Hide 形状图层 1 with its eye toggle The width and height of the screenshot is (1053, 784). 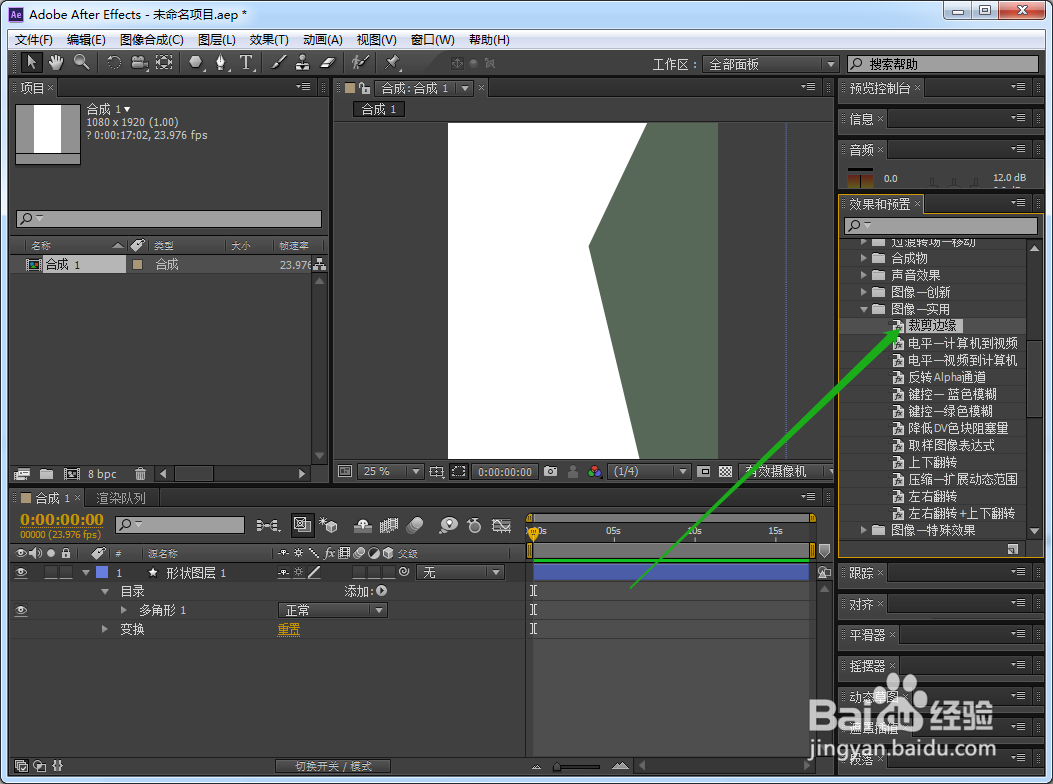pyautogui.click(x=21, y=572)
